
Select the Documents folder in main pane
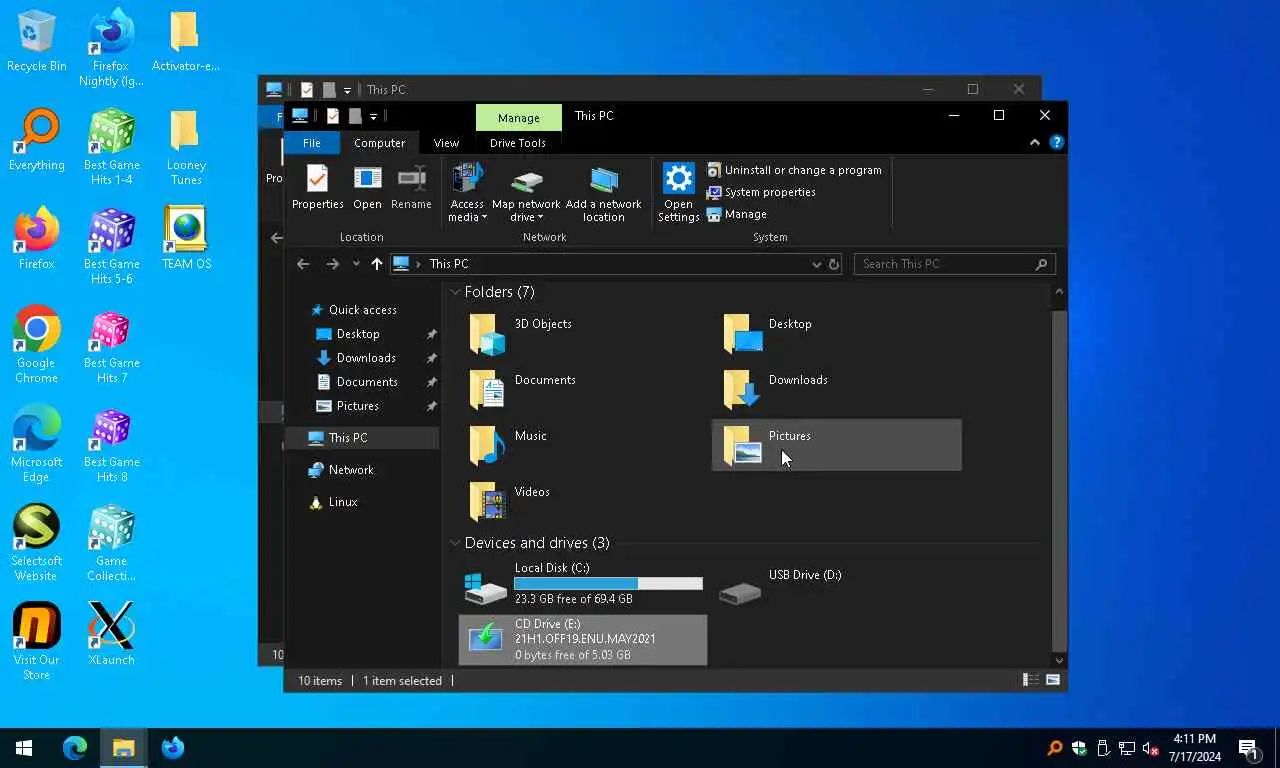pos(582,390)
